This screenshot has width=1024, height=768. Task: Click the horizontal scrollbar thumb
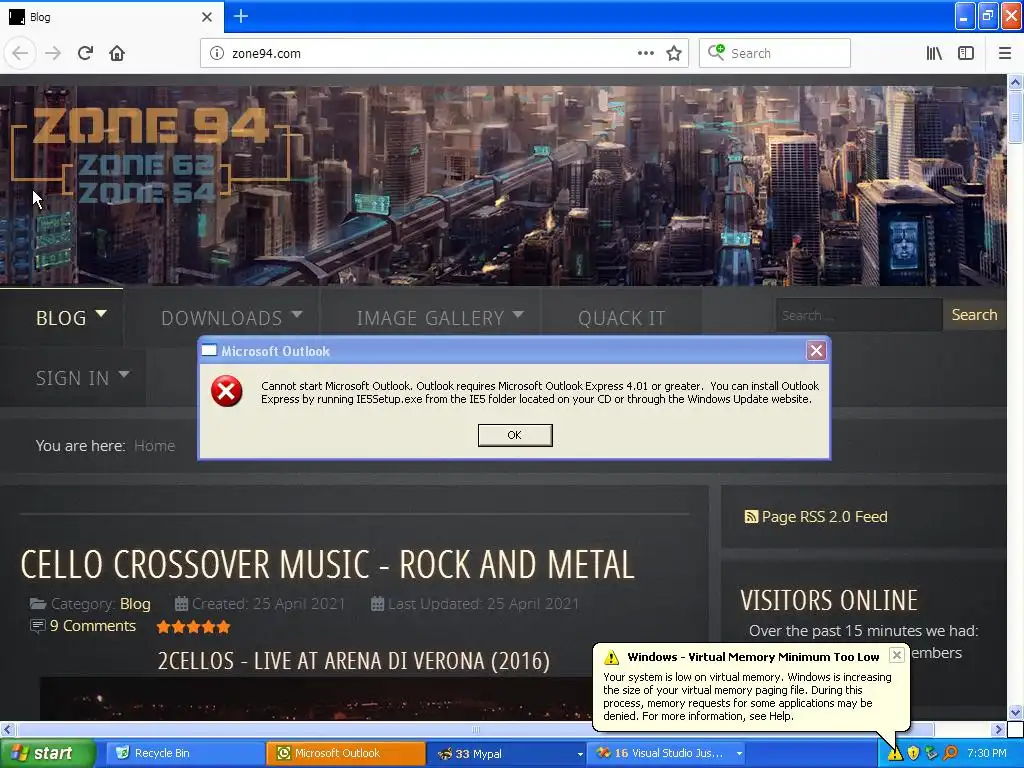475,729
